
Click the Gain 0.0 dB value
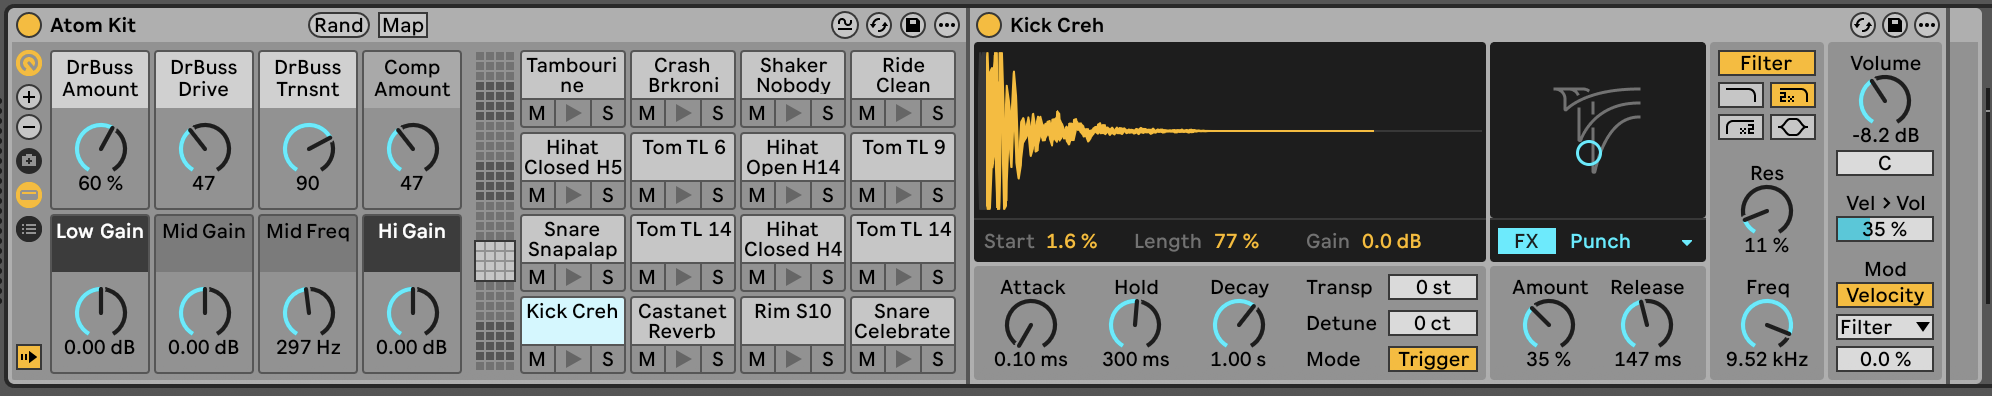(1392, 241)
